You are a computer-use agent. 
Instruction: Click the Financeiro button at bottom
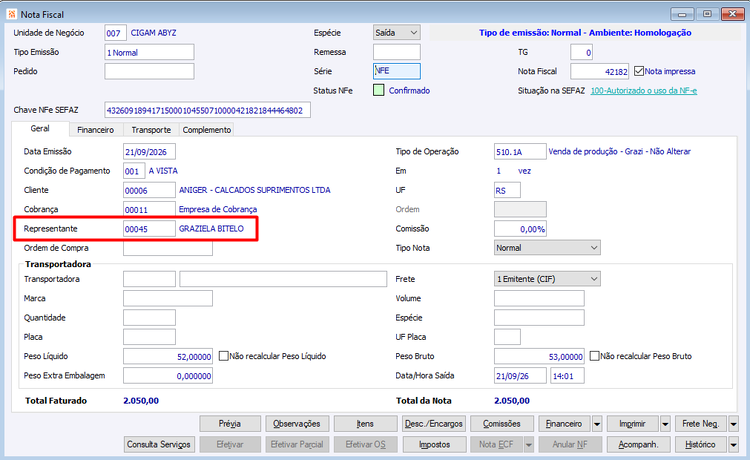[564, 424]
